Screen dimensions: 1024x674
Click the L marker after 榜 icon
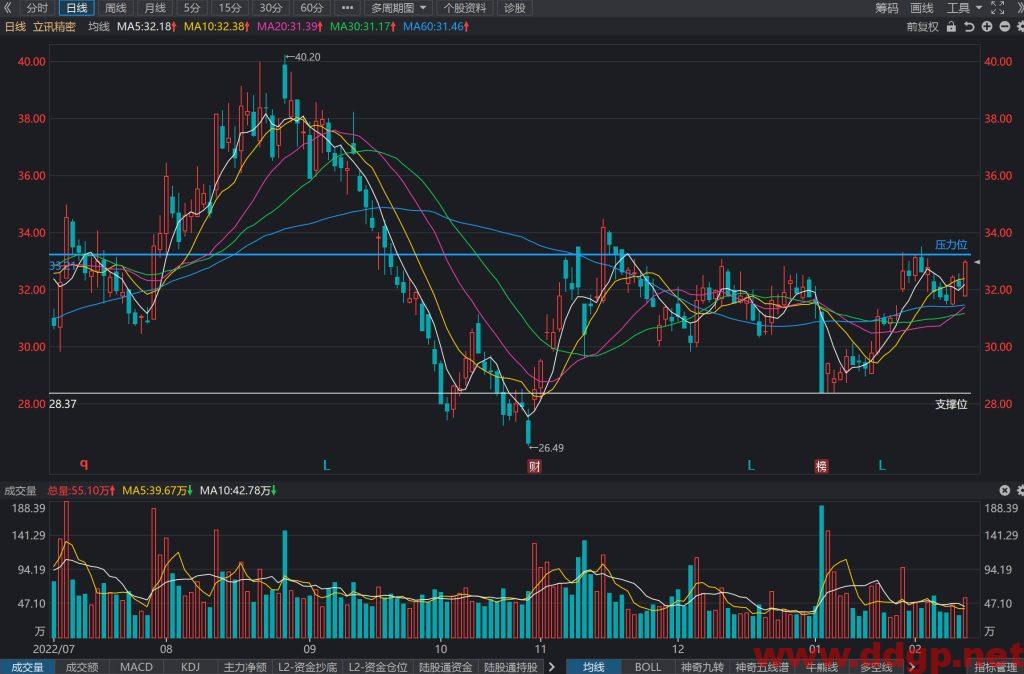click(x=882, y=466)
